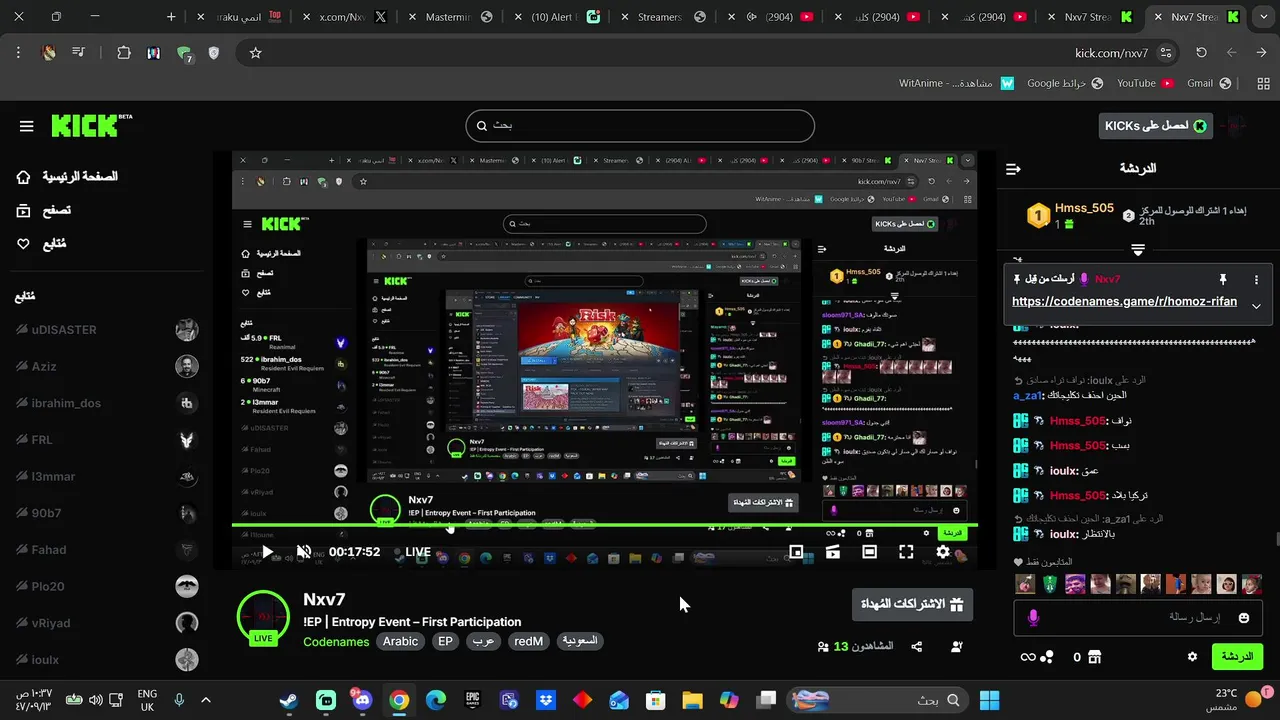Open the codenames.game pinned link
Viewport: 1280px width, 720px height.
pyautogui.click(x=1124, y=301)
